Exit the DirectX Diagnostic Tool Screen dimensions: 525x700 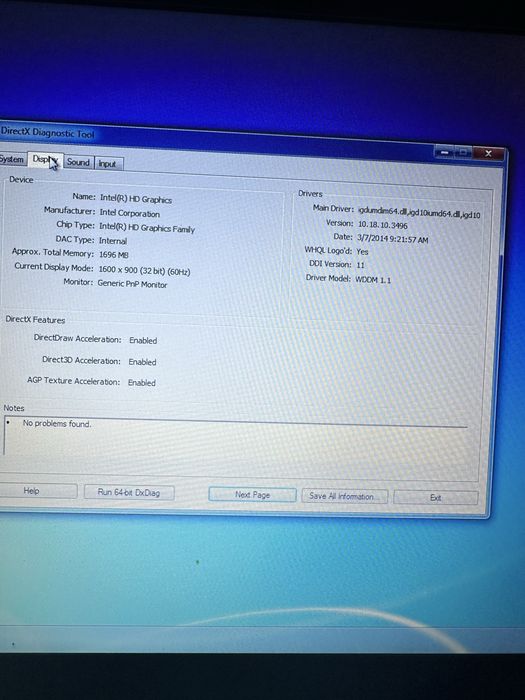click(x=436, y=498)
